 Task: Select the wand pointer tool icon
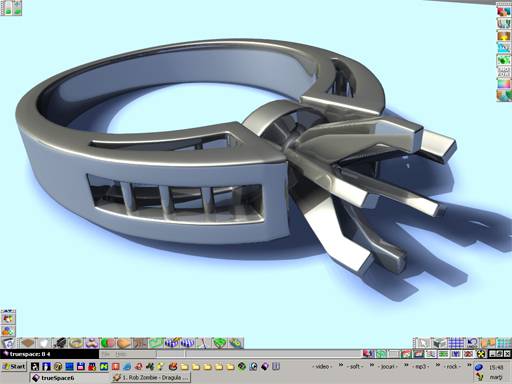tap(203, 343)
